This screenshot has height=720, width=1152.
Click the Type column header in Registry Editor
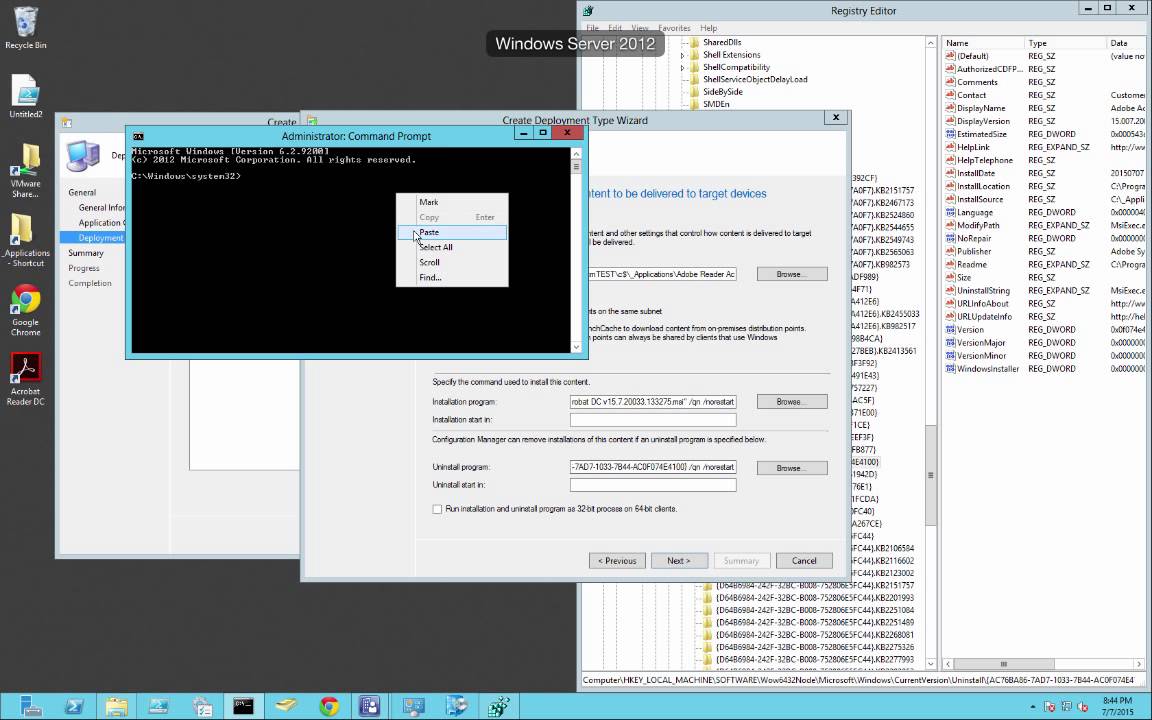click(x=1065, y=43)
